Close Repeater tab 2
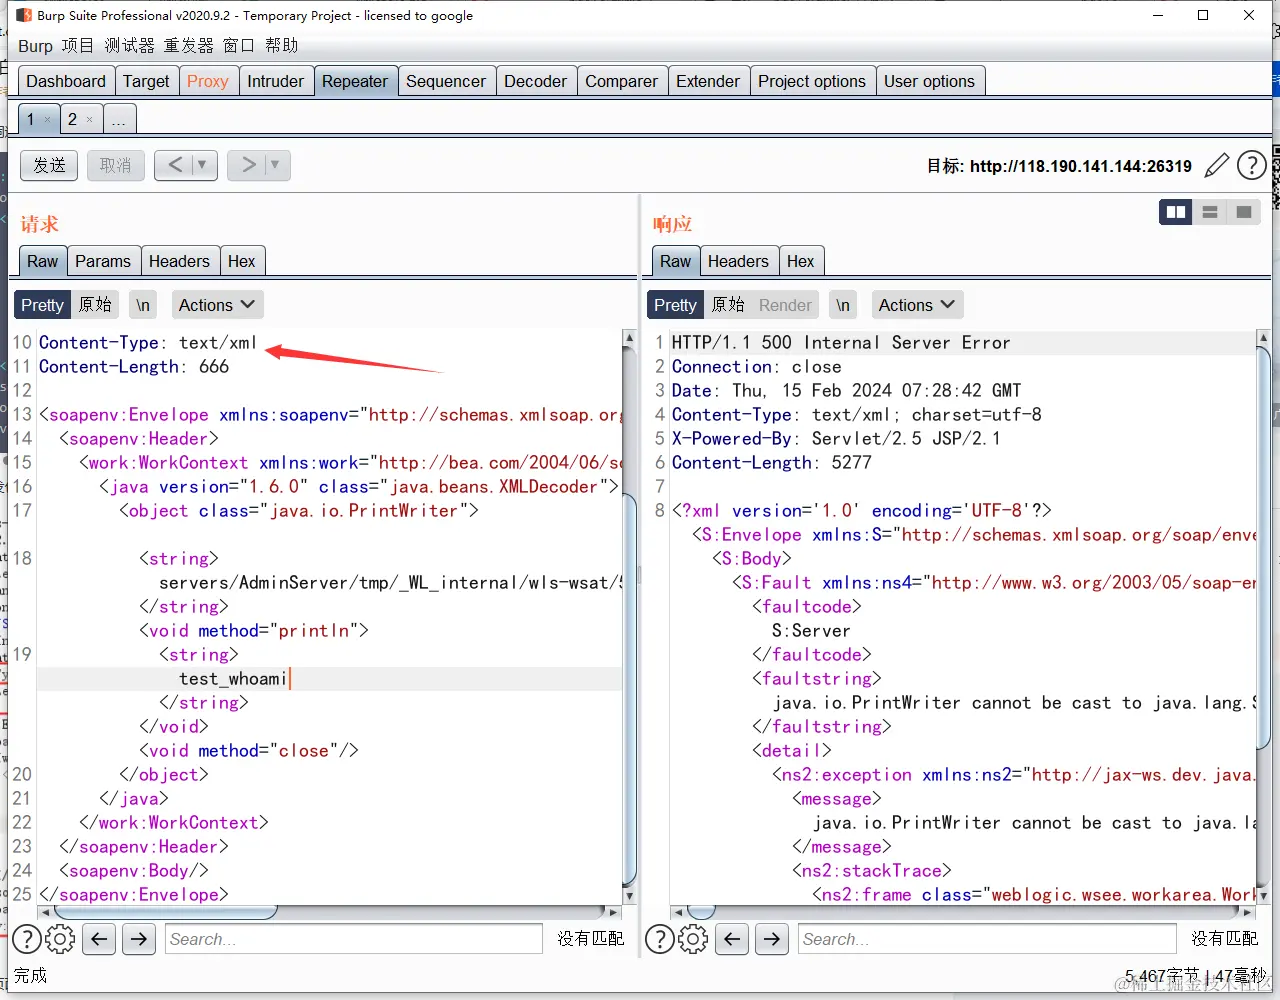 point(89,120)
